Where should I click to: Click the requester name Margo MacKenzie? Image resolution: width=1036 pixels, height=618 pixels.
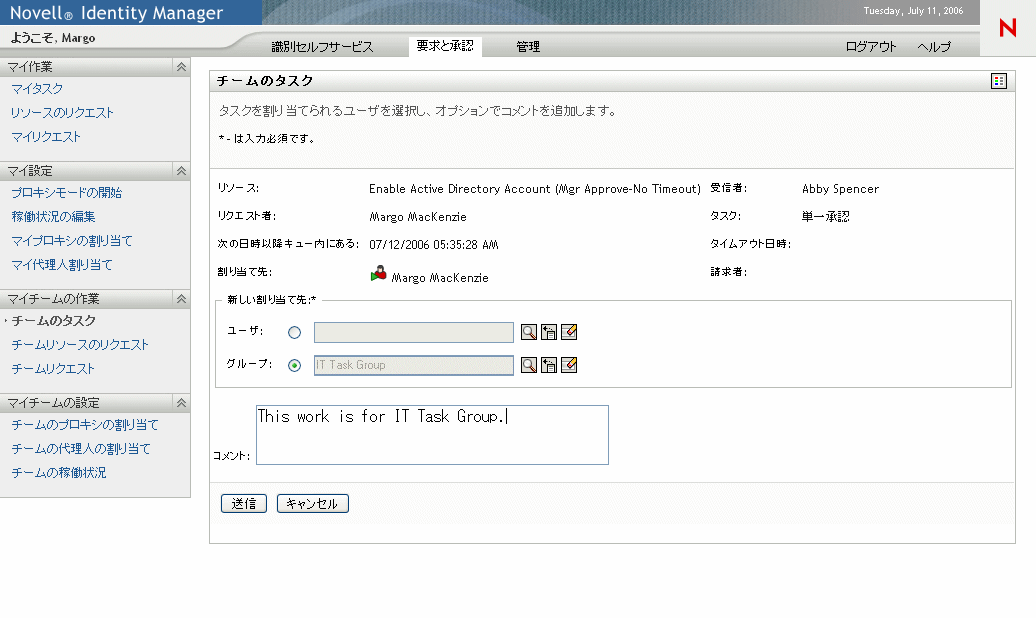pos(418,217)
